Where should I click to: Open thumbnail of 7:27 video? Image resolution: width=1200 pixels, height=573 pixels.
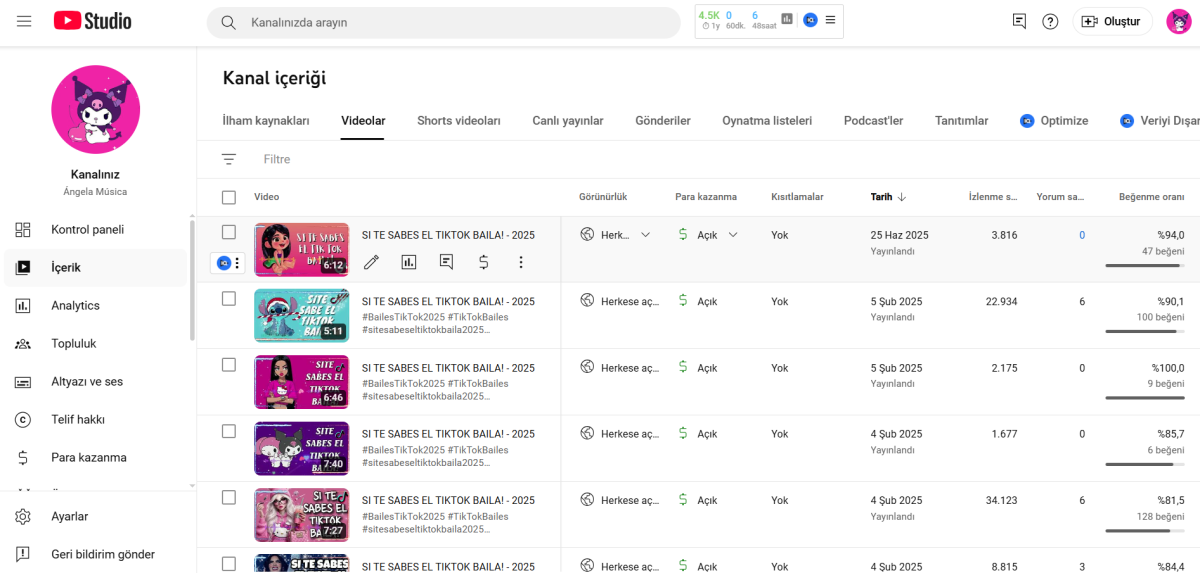(x=301, y=514)
